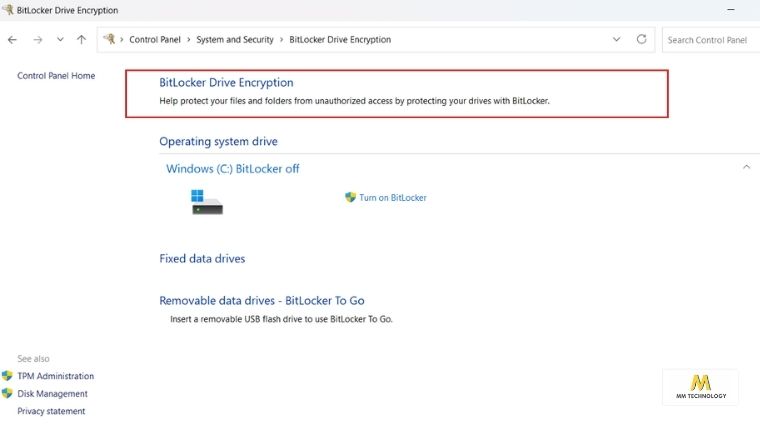Viewport: 760px width, 430px height.
Task: Open Control Panel Home
Action: pyautogui.click(x=56, y=76)
